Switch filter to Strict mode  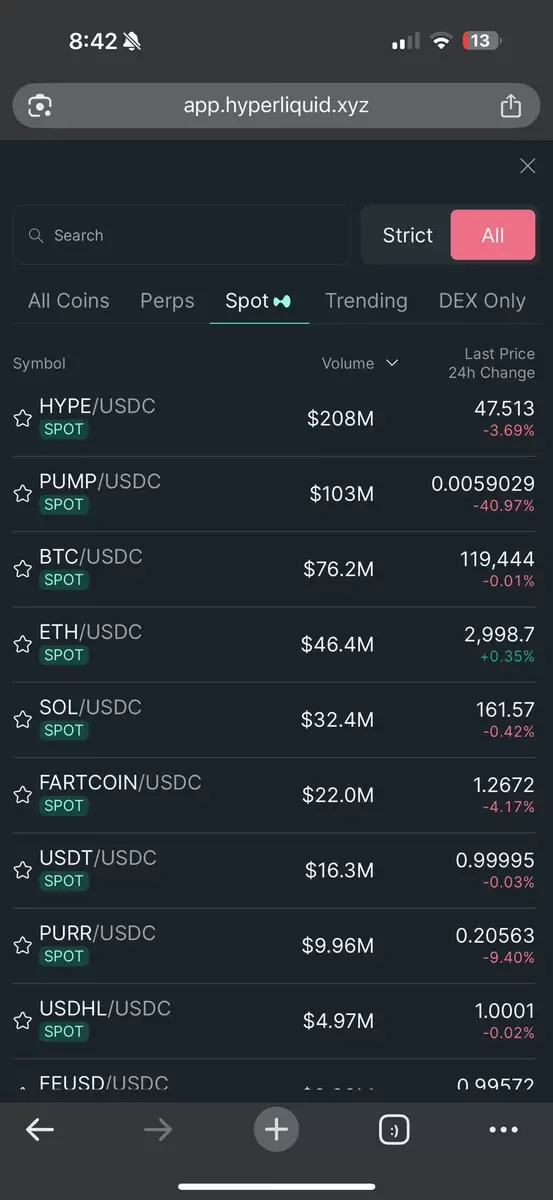(x=408, y=235)
